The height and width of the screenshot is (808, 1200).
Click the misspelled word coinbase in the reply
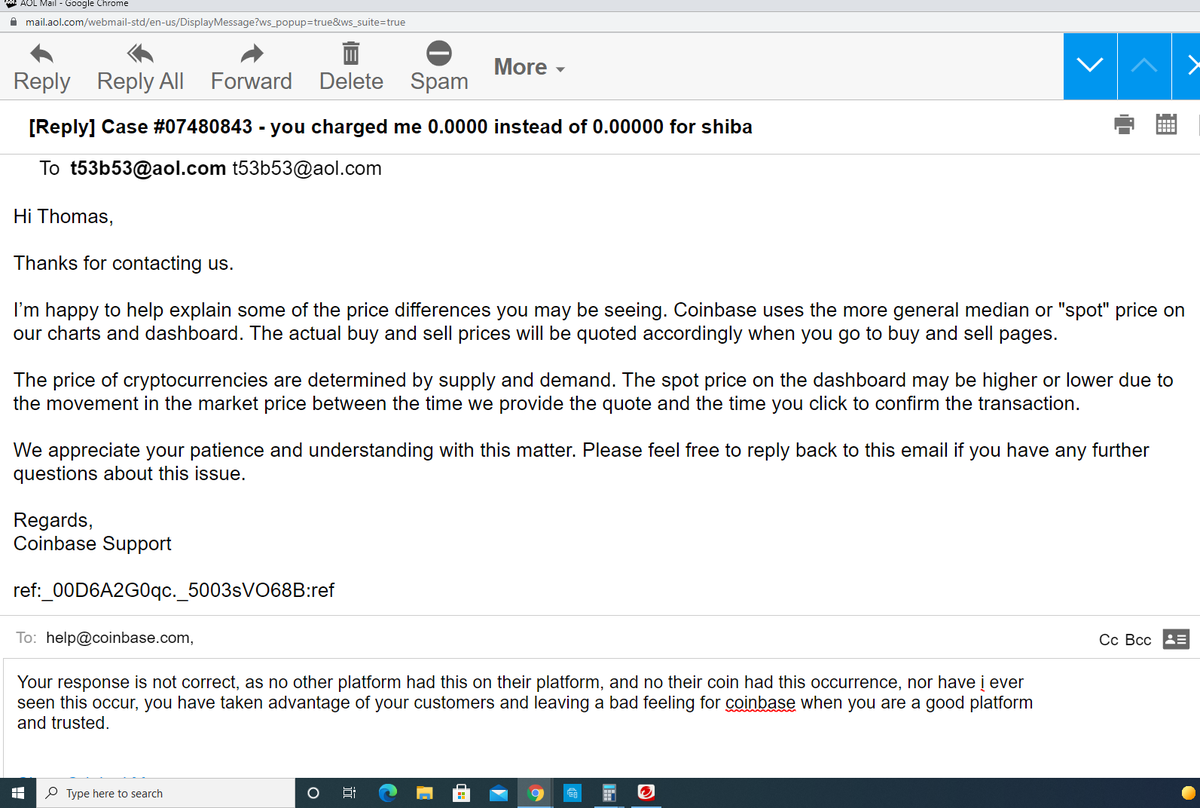760,703
